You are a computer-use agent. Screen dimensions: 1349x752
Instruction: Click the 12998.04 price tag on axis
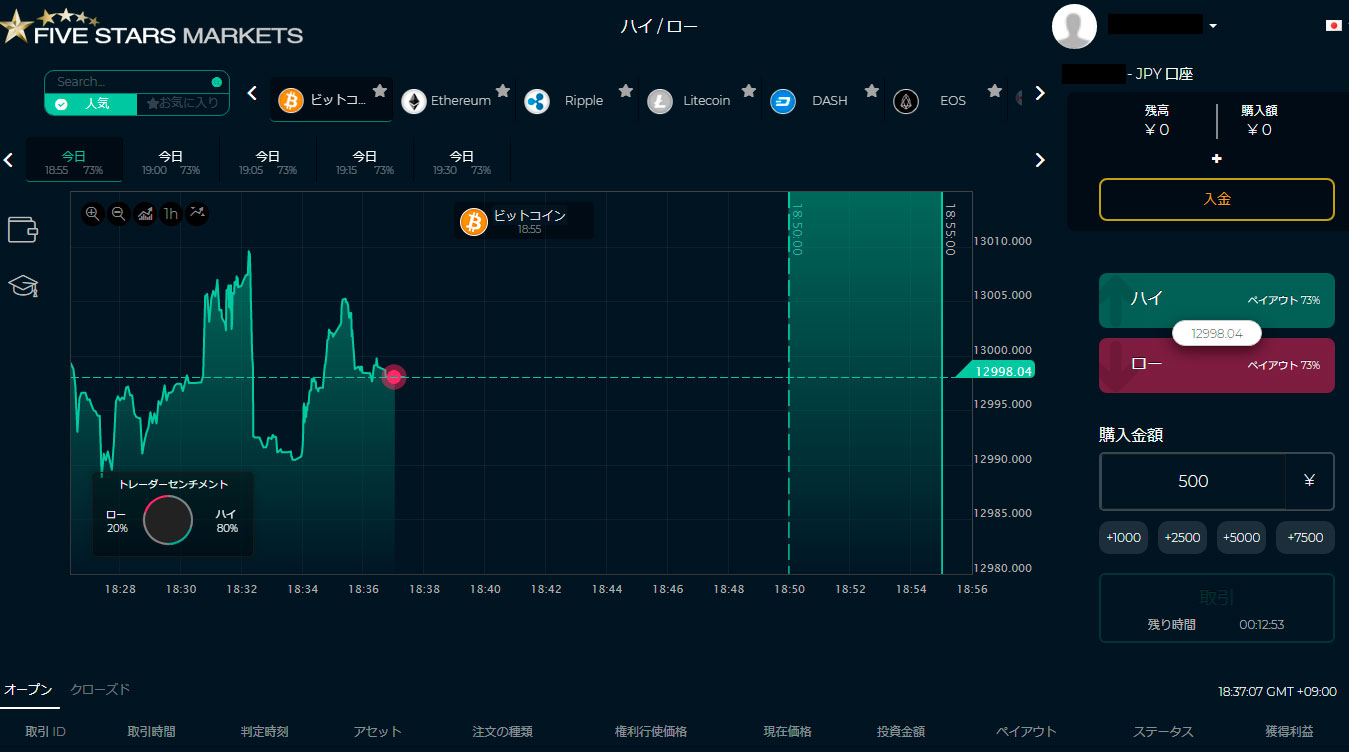pyautogui.click(x=995, y=370)
